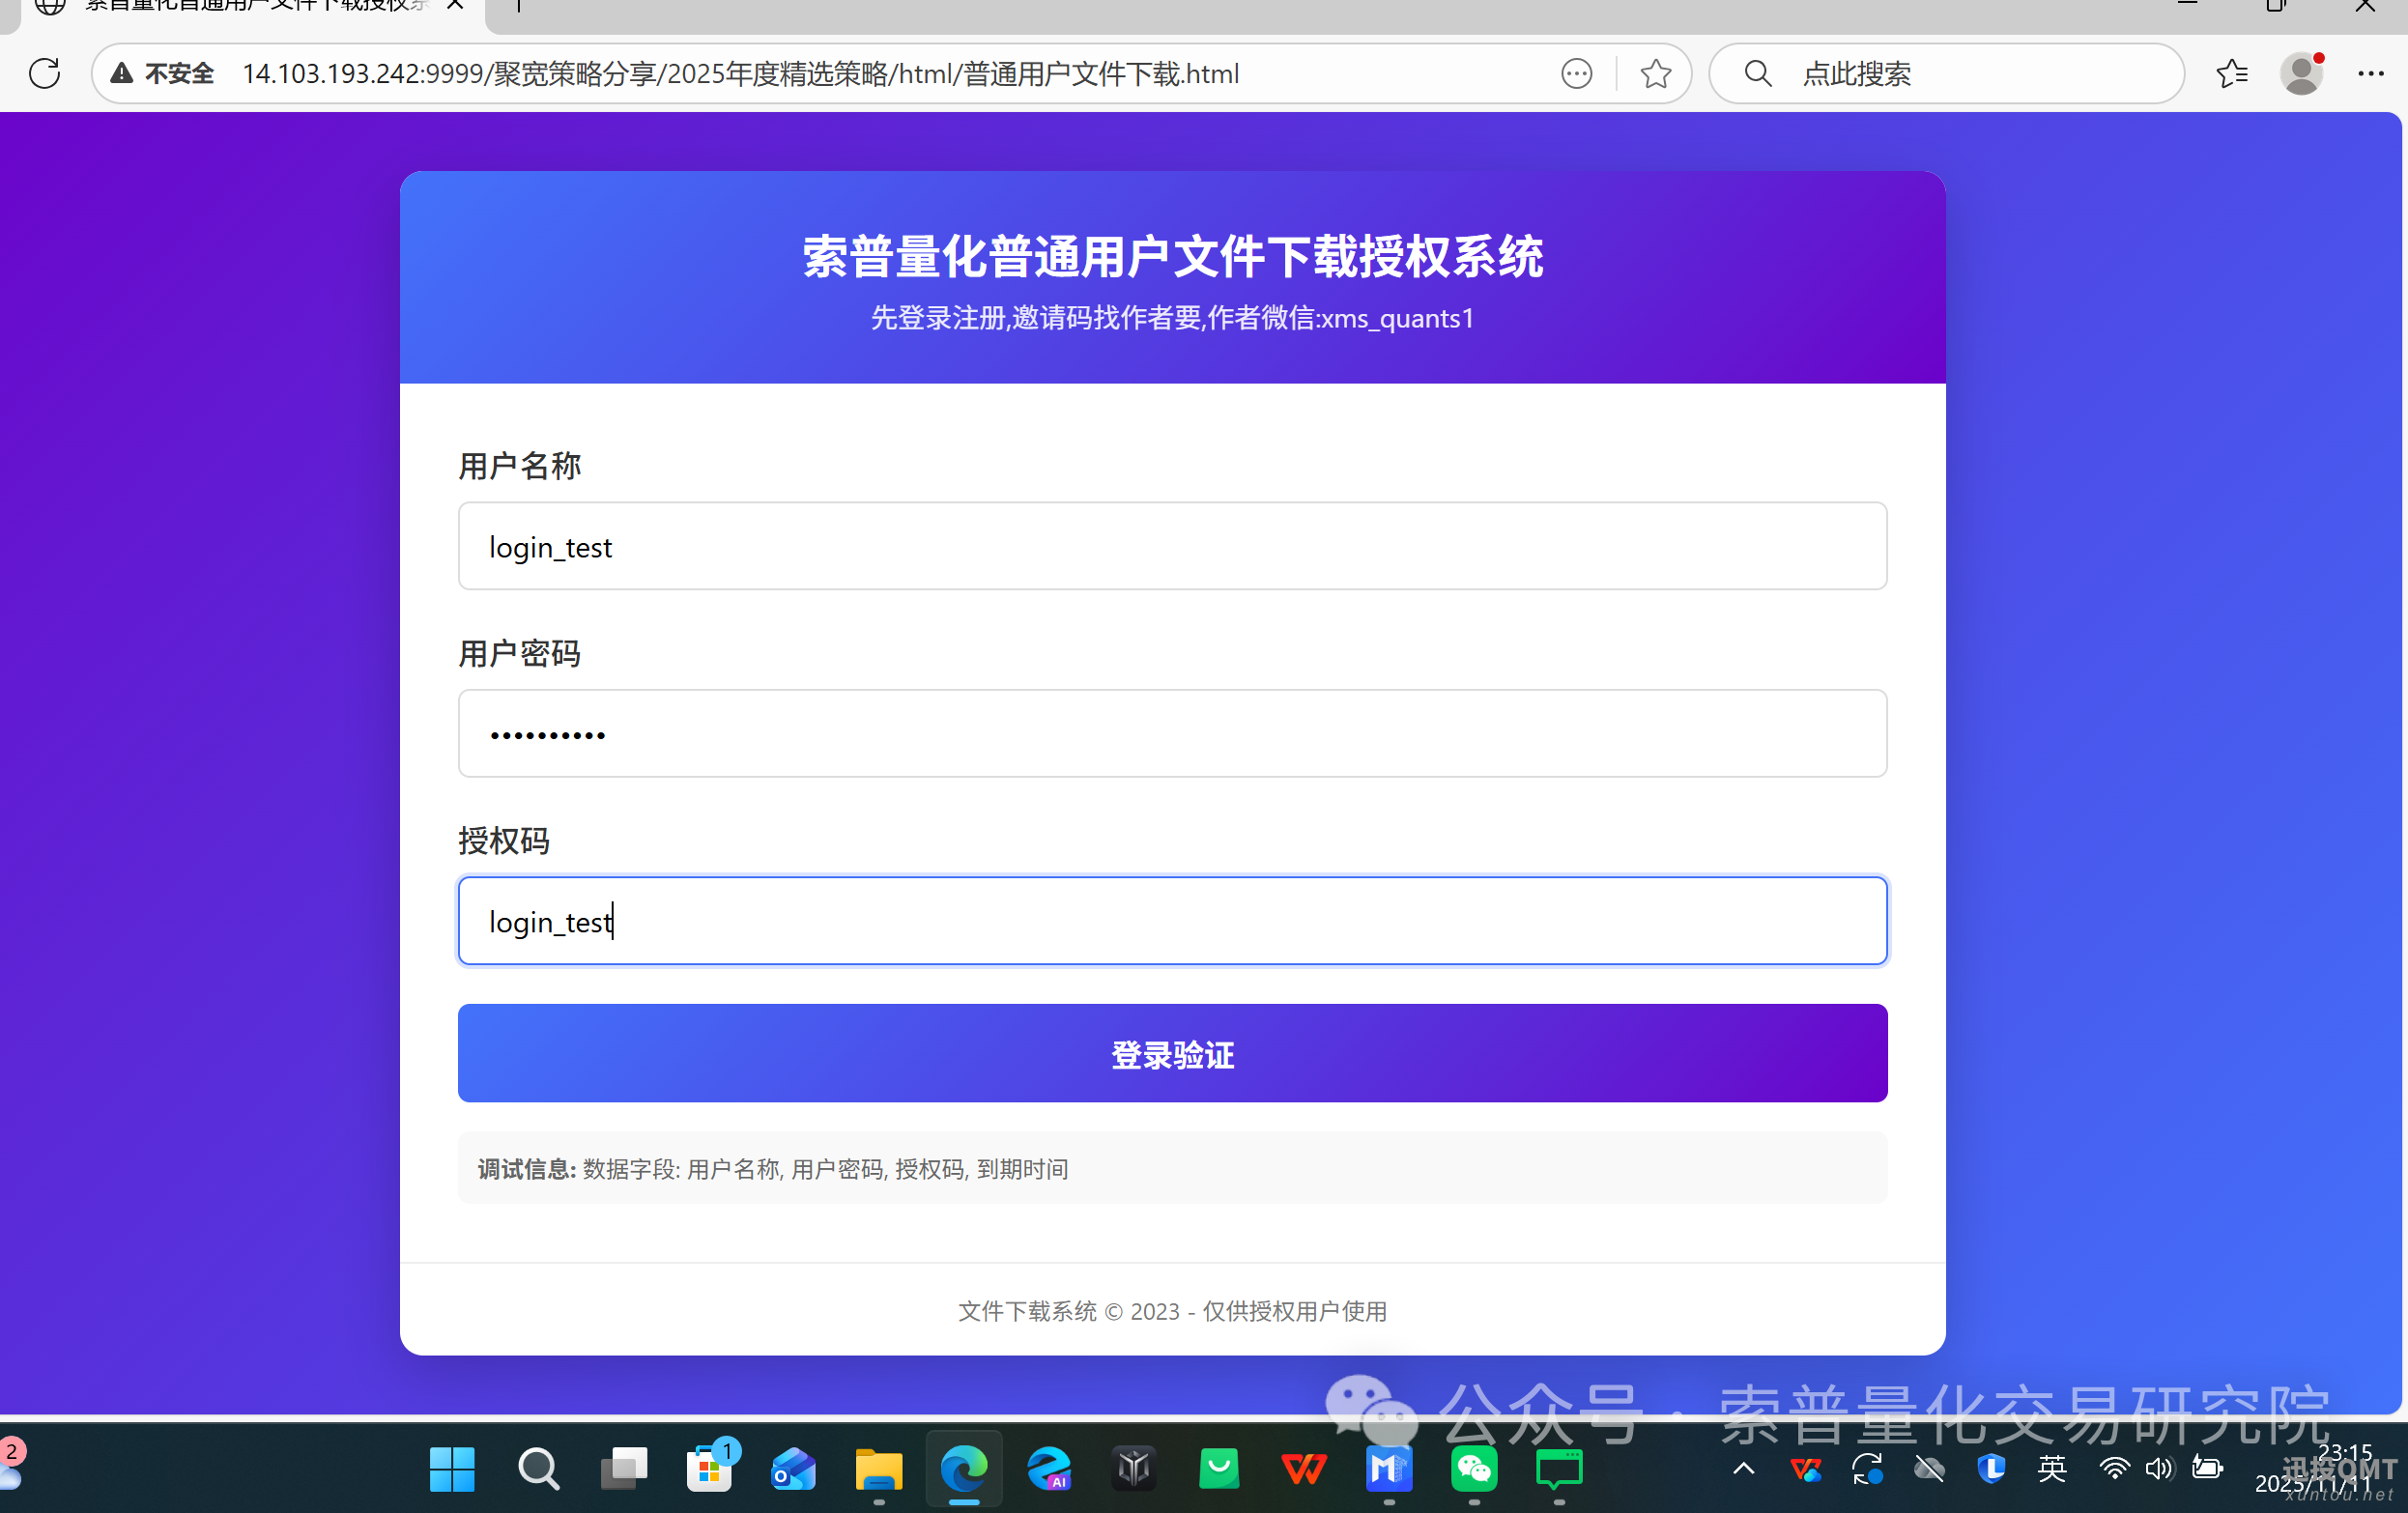Launch WPS Office from the taskbar
Viewport: 2408px width, 1513px height.
click(x=1304, y=1468)
